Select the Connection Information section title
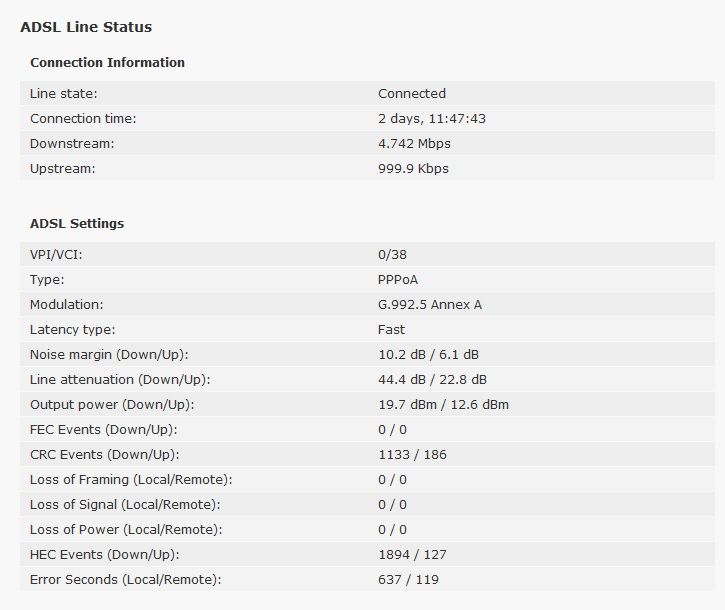725x610 pixels. tap(107, 62)
